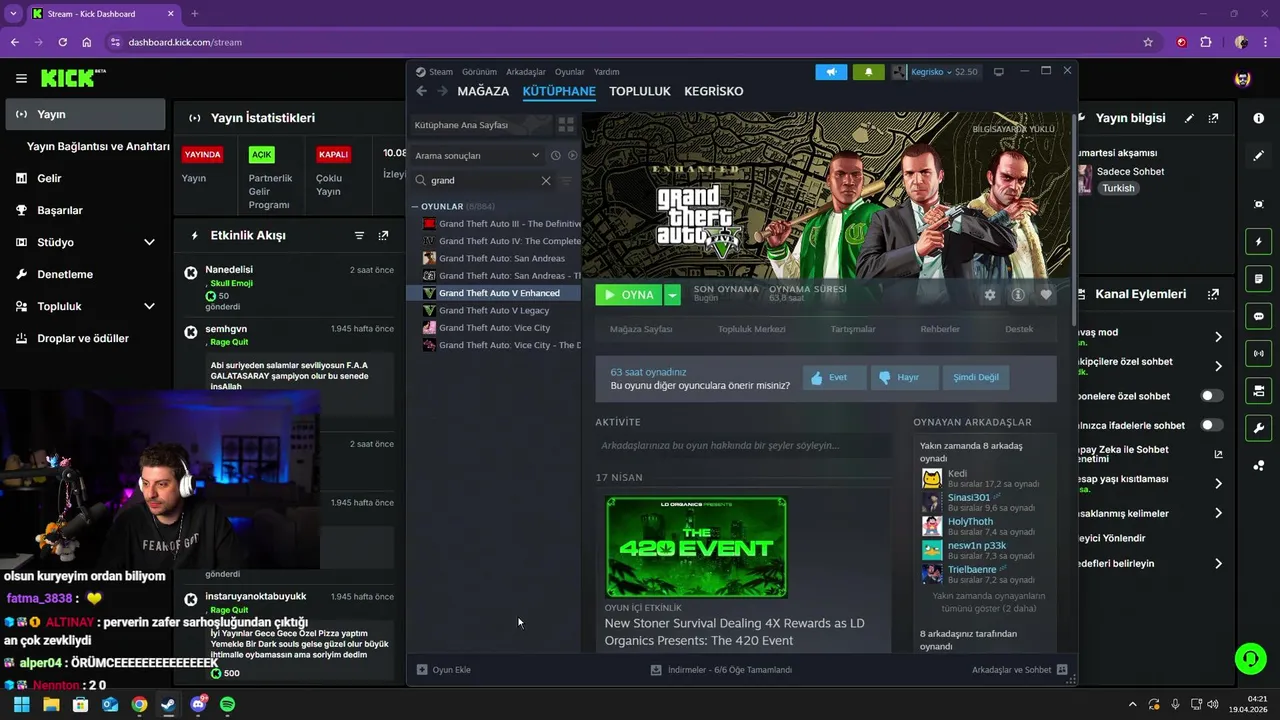Image resolution: width=1280 pixels, height=720 pixels.
Task: Toggle abonelere özel sohbet switch
Action: pyautogui.click(x=1211, y=396)
